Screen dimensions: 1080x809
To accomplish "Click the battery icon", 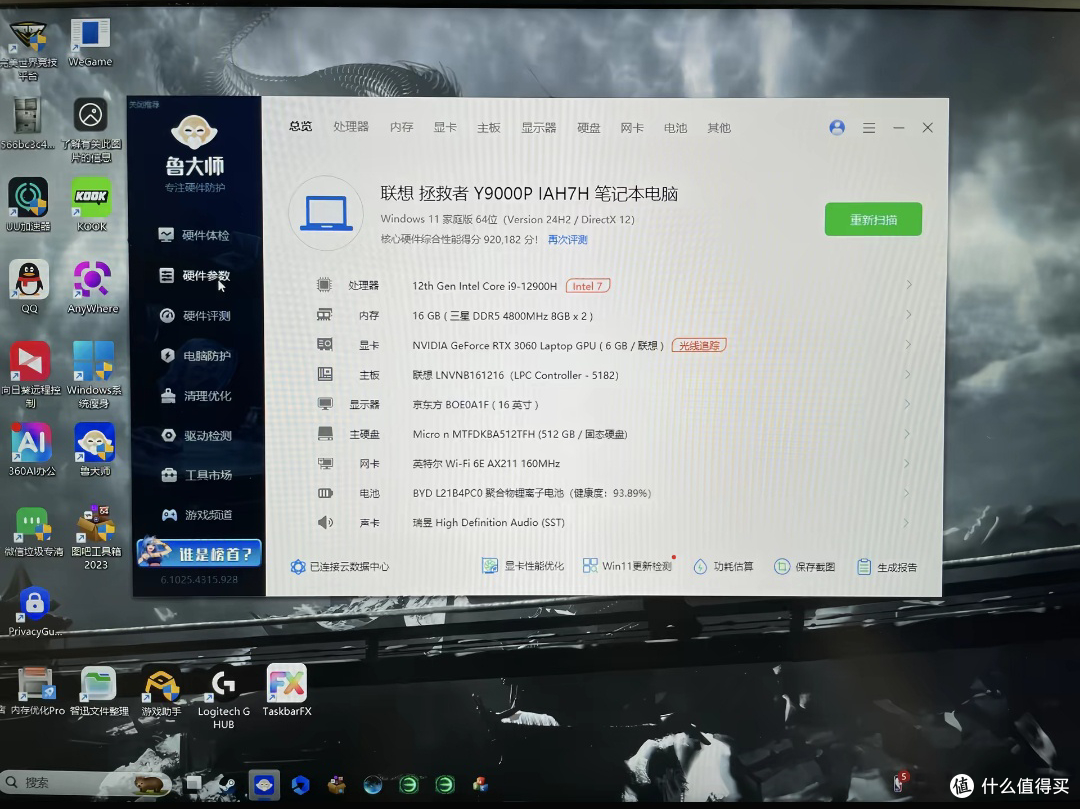I will tap(325, 493).
